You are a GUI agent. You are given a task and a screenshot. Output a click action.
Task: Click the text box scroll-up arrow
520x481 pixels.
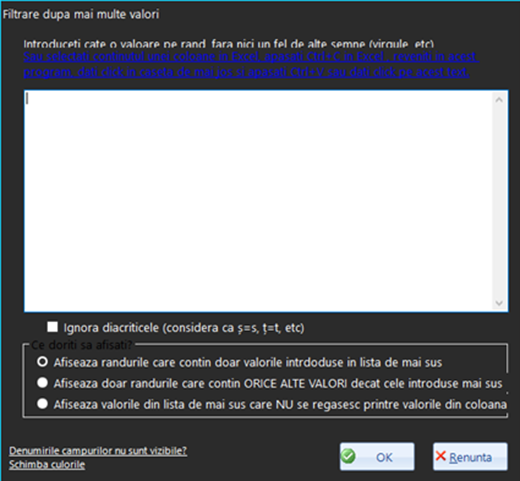point(499,100)
